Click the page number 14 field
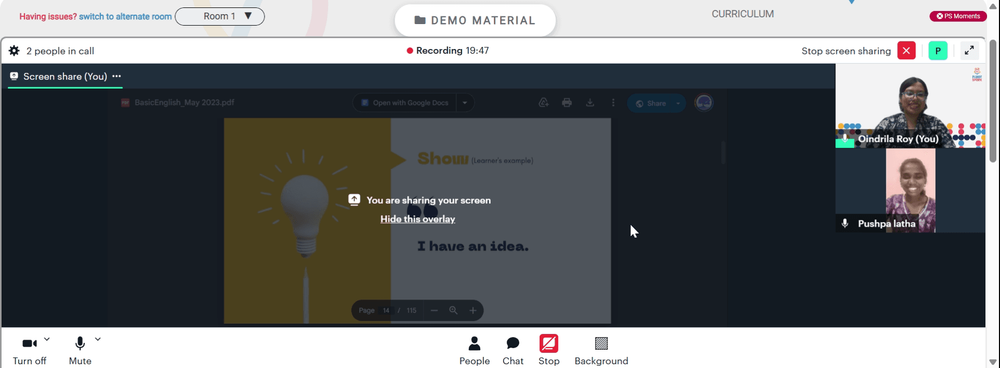The height and width of the screenshot is (368, 1000). click(386, 311)
